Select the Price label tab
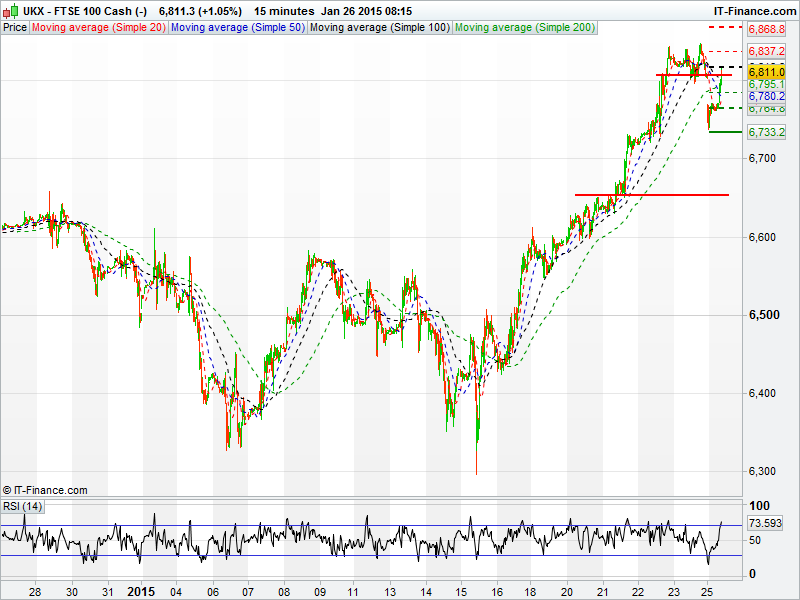 pos(15,28)
